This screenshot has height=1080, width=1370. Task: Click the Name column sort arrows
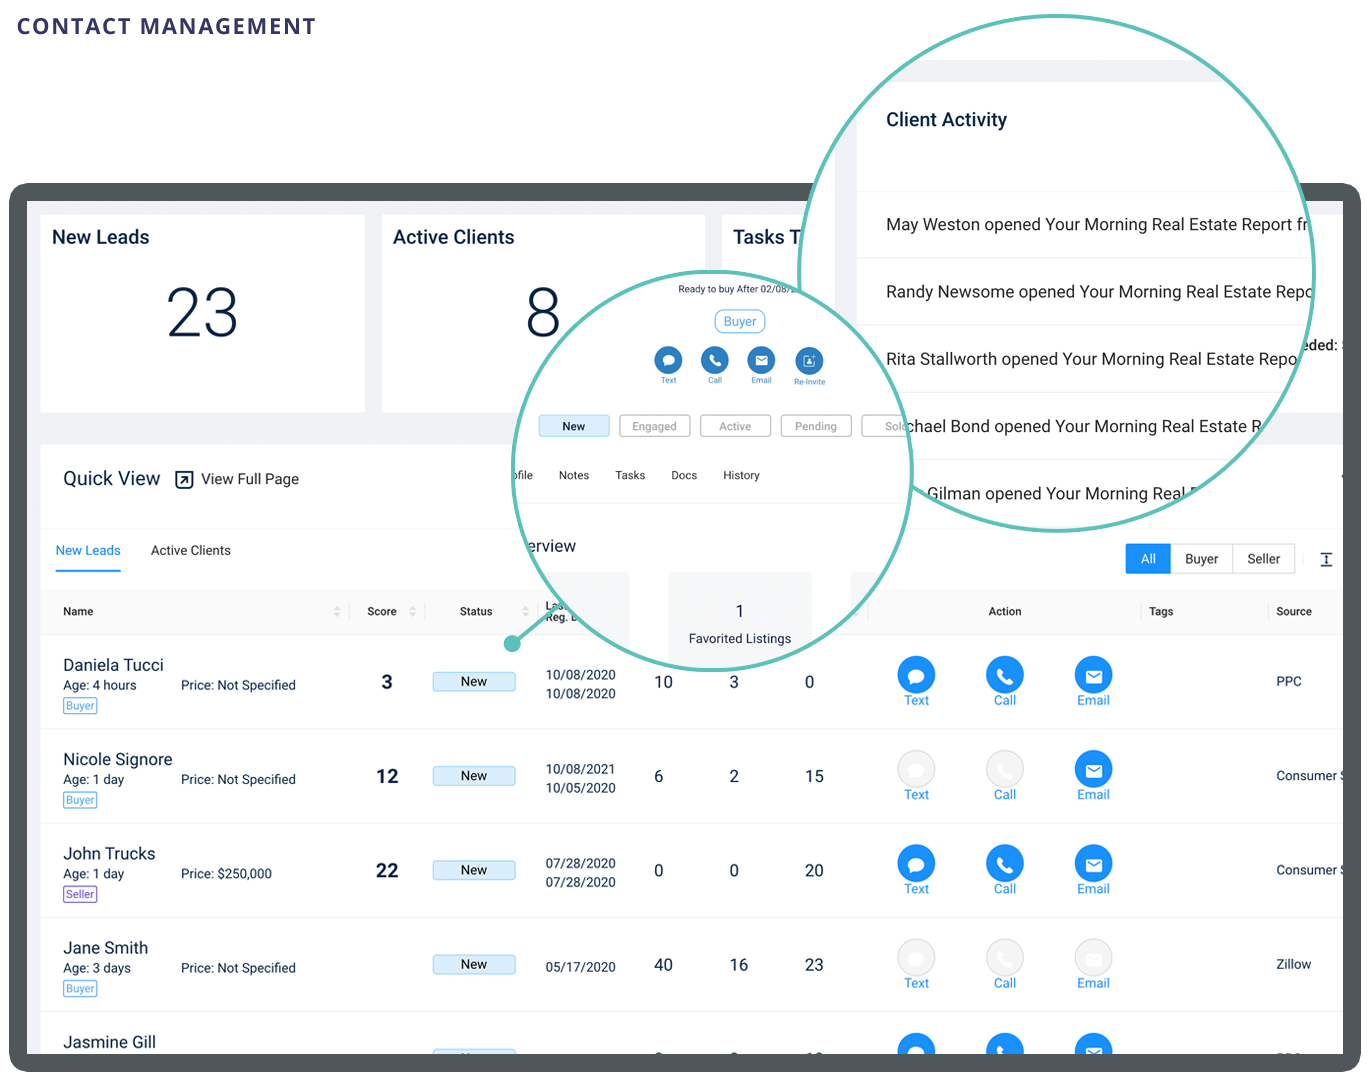[337, 611]
